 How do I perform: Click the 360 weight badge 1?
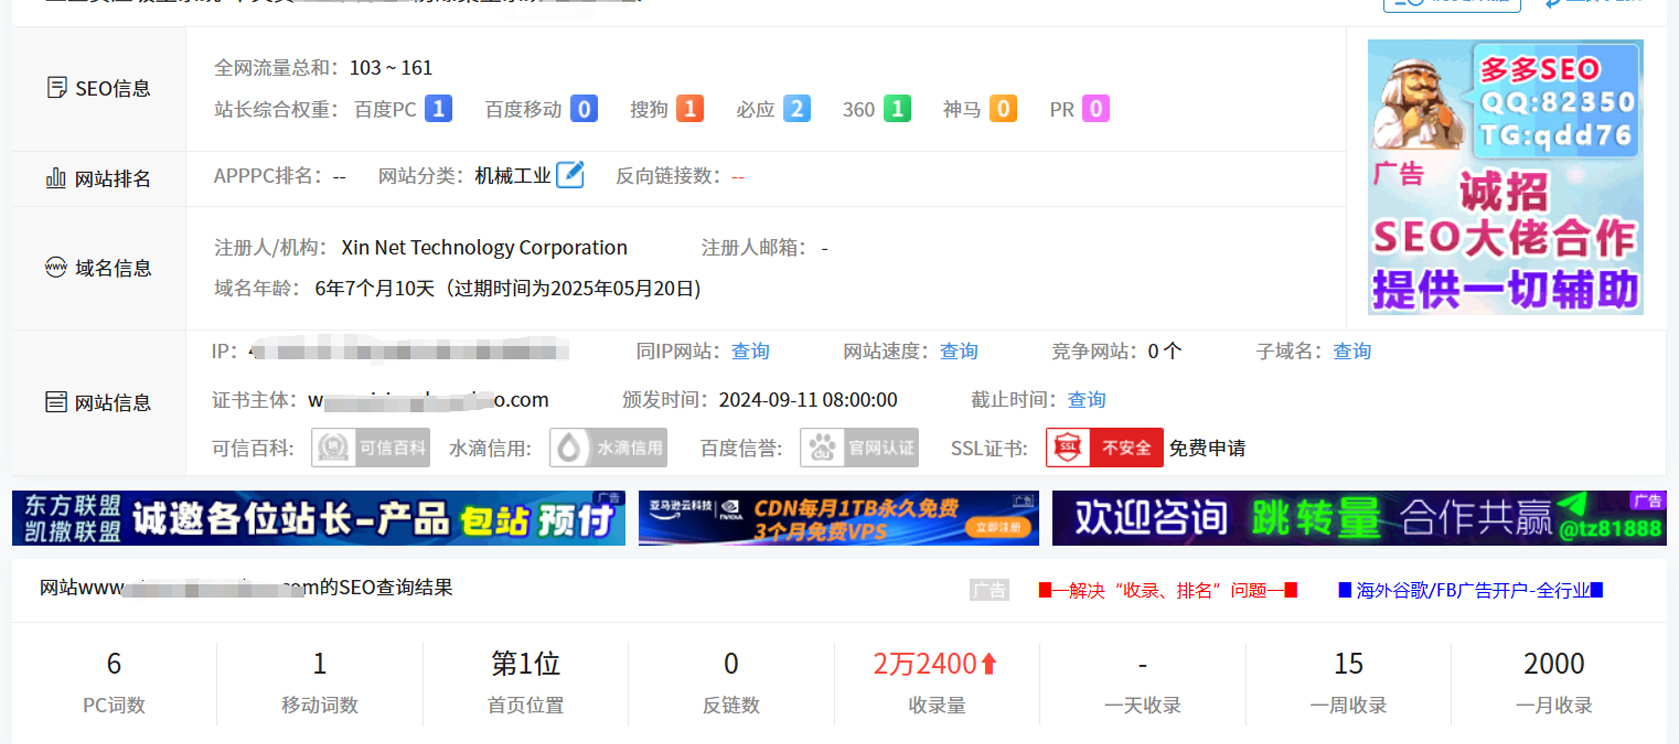tap(897, 108)
